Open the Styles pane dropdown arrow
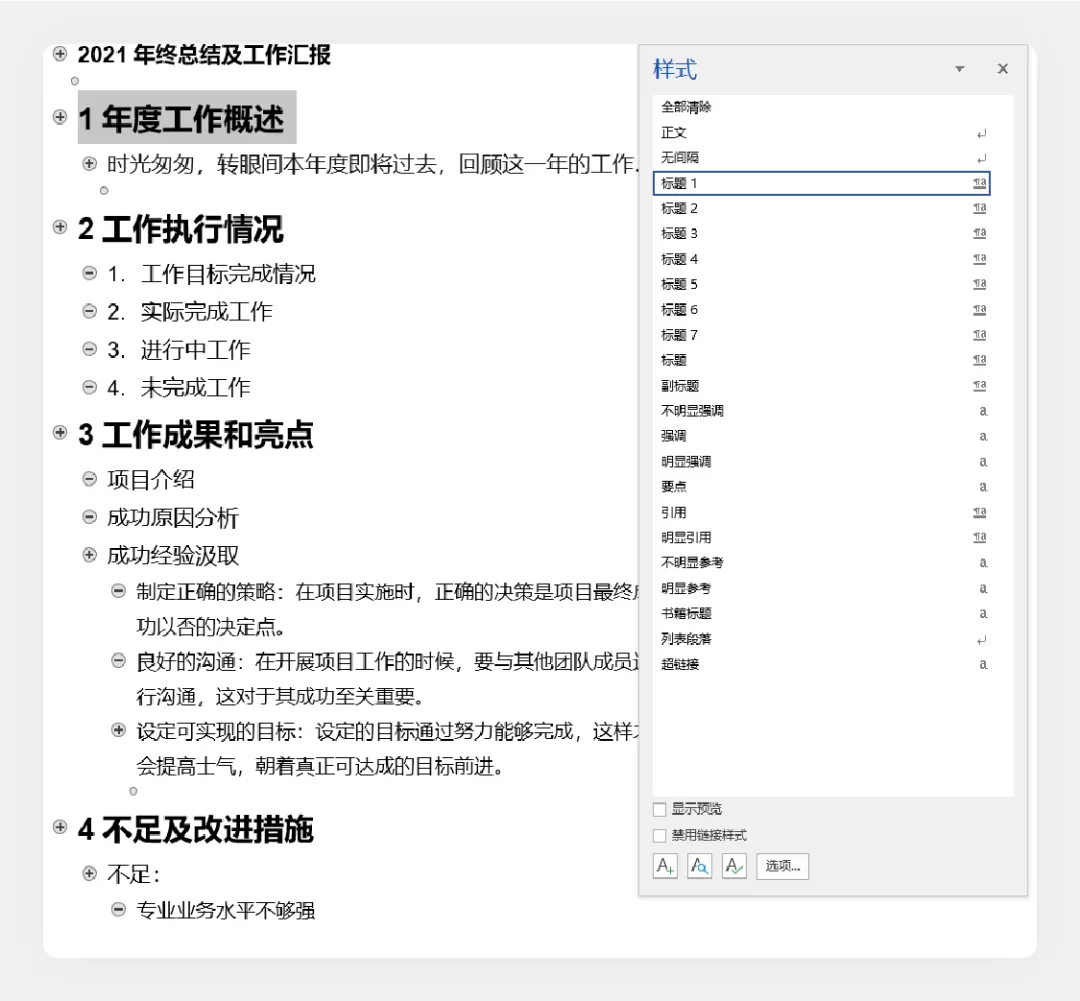 959,68
